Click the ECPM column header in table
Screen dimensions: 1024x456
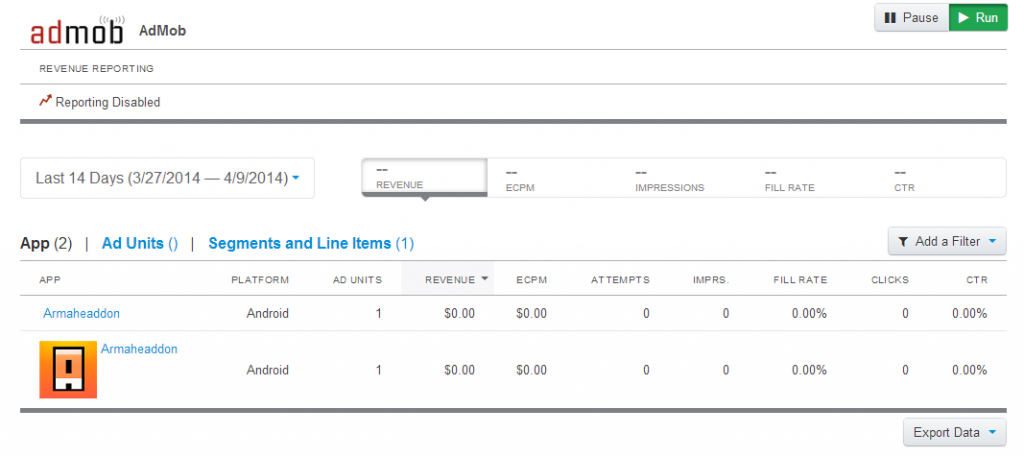click(532, 280)
